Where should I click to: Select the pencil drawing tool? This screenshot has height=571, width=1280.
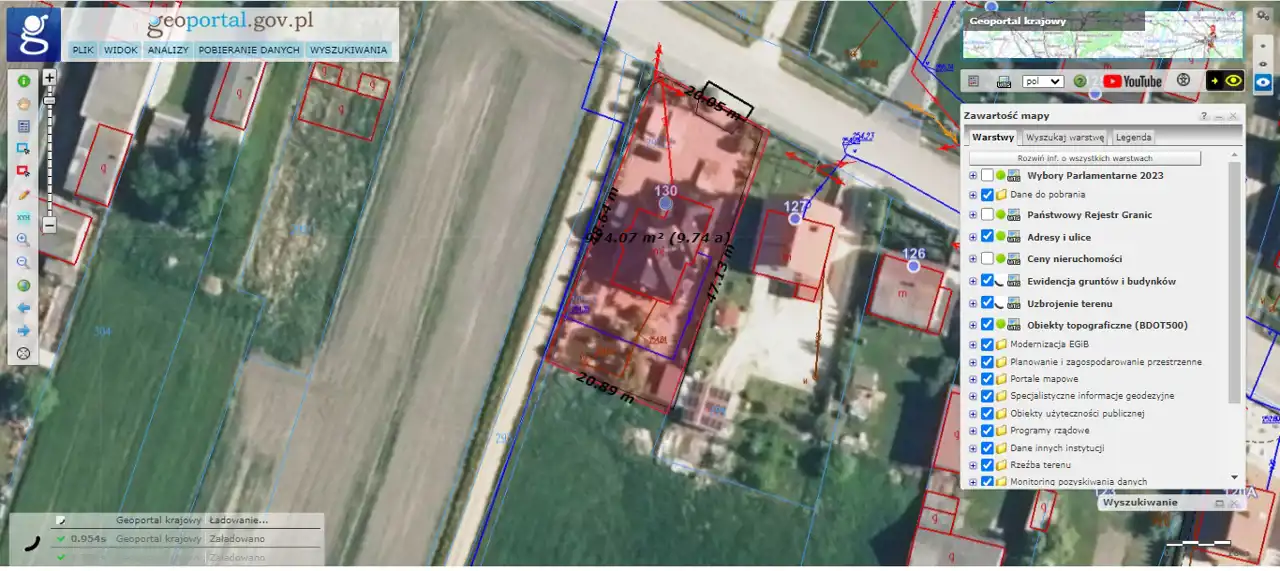(x=23, y=194)
